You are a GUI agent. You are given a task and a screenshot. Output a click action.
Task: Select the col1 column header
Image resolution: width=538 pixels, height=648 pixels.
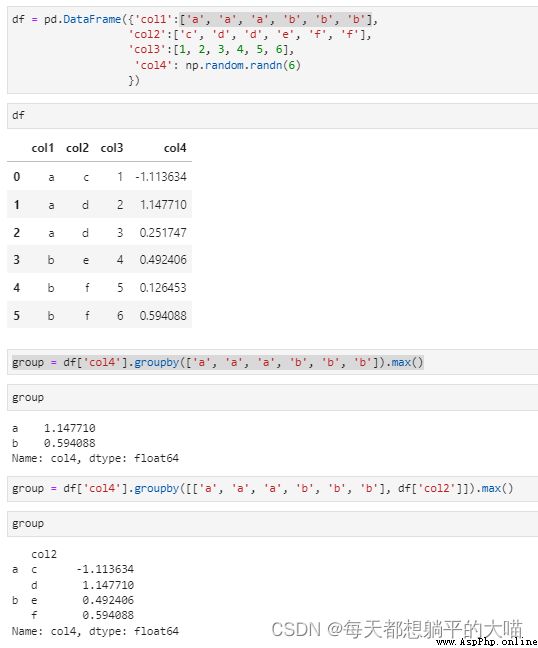tap(43, 148)
